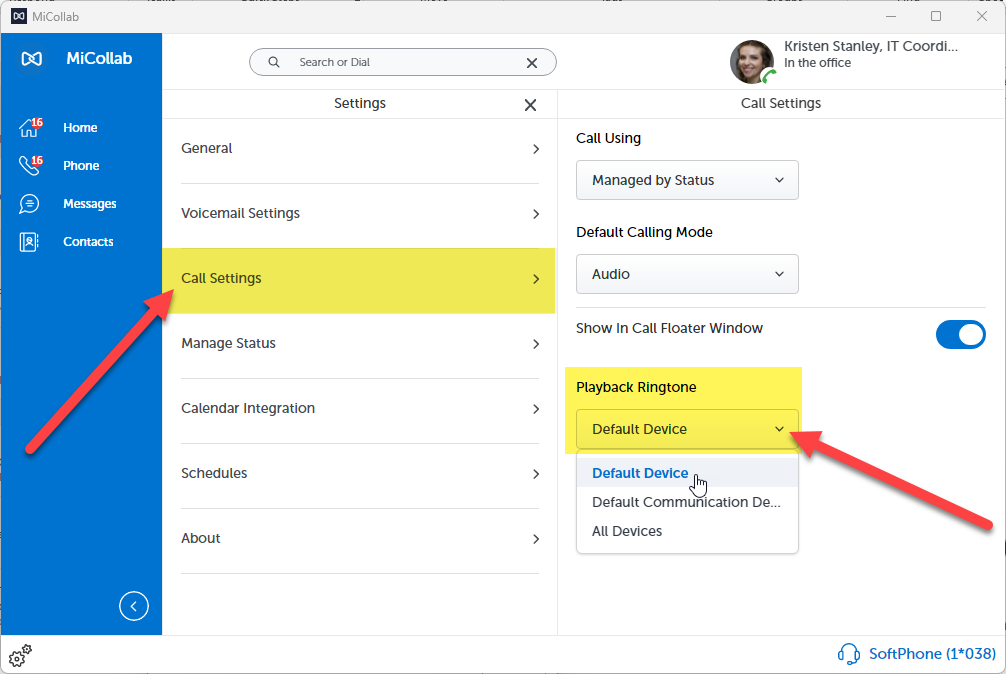Select All Devices ringtone option
1006x674 pixels.
627,531
